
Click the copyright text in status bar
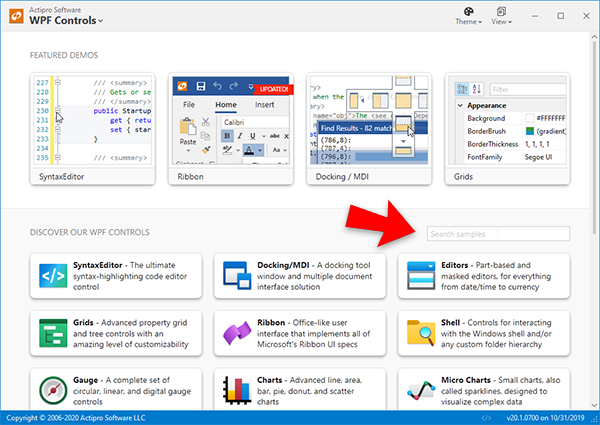(x=76, y=418)
